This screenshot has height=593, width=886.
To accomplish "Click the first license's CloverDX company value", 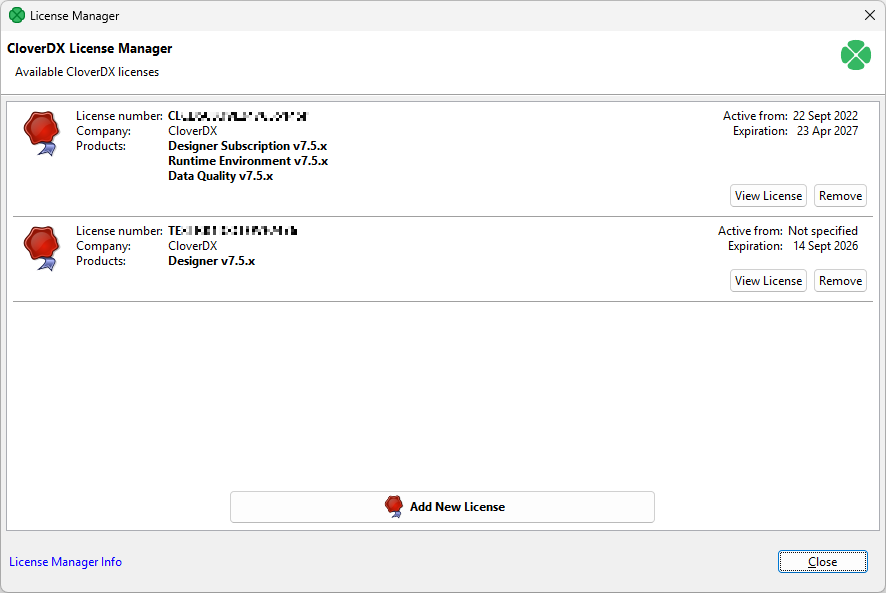I will (193, 131).
